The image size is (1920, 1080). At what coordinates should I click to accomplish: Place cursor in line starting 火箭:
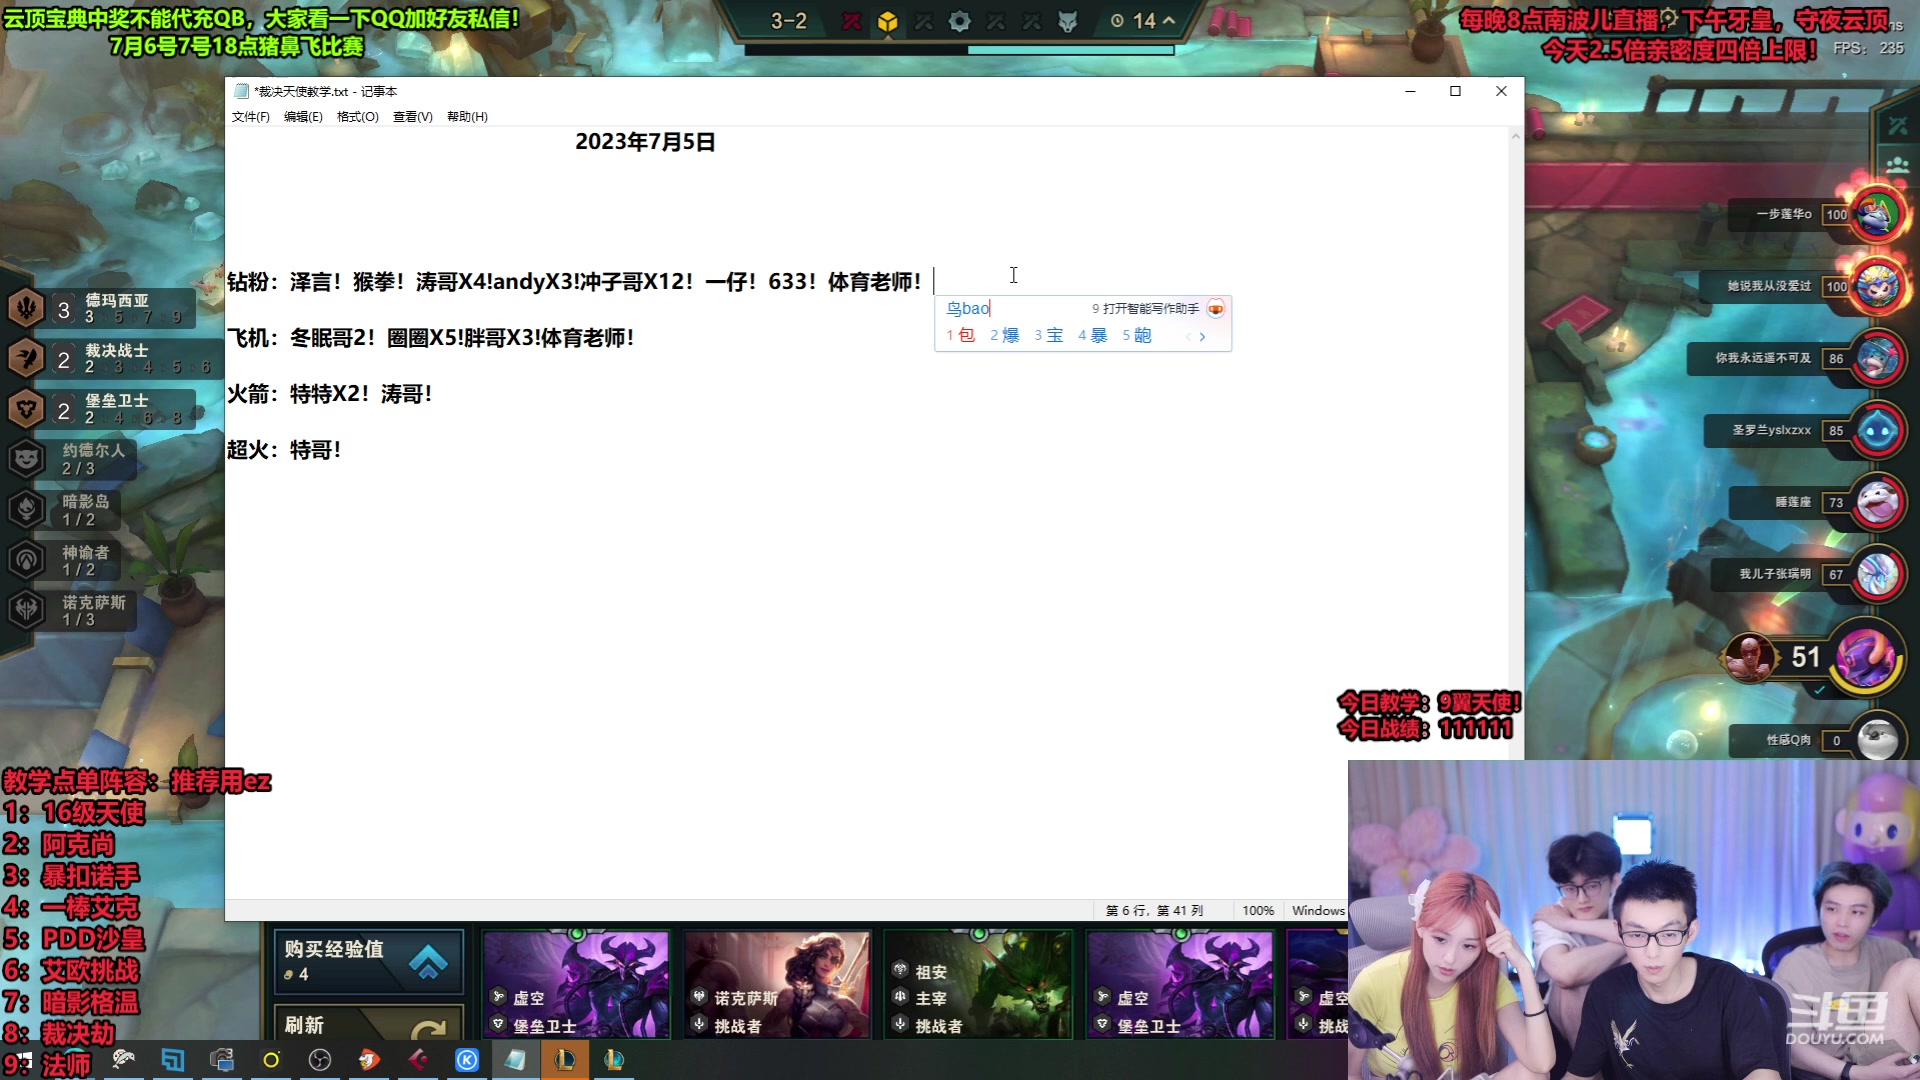(x=329, y=394)
